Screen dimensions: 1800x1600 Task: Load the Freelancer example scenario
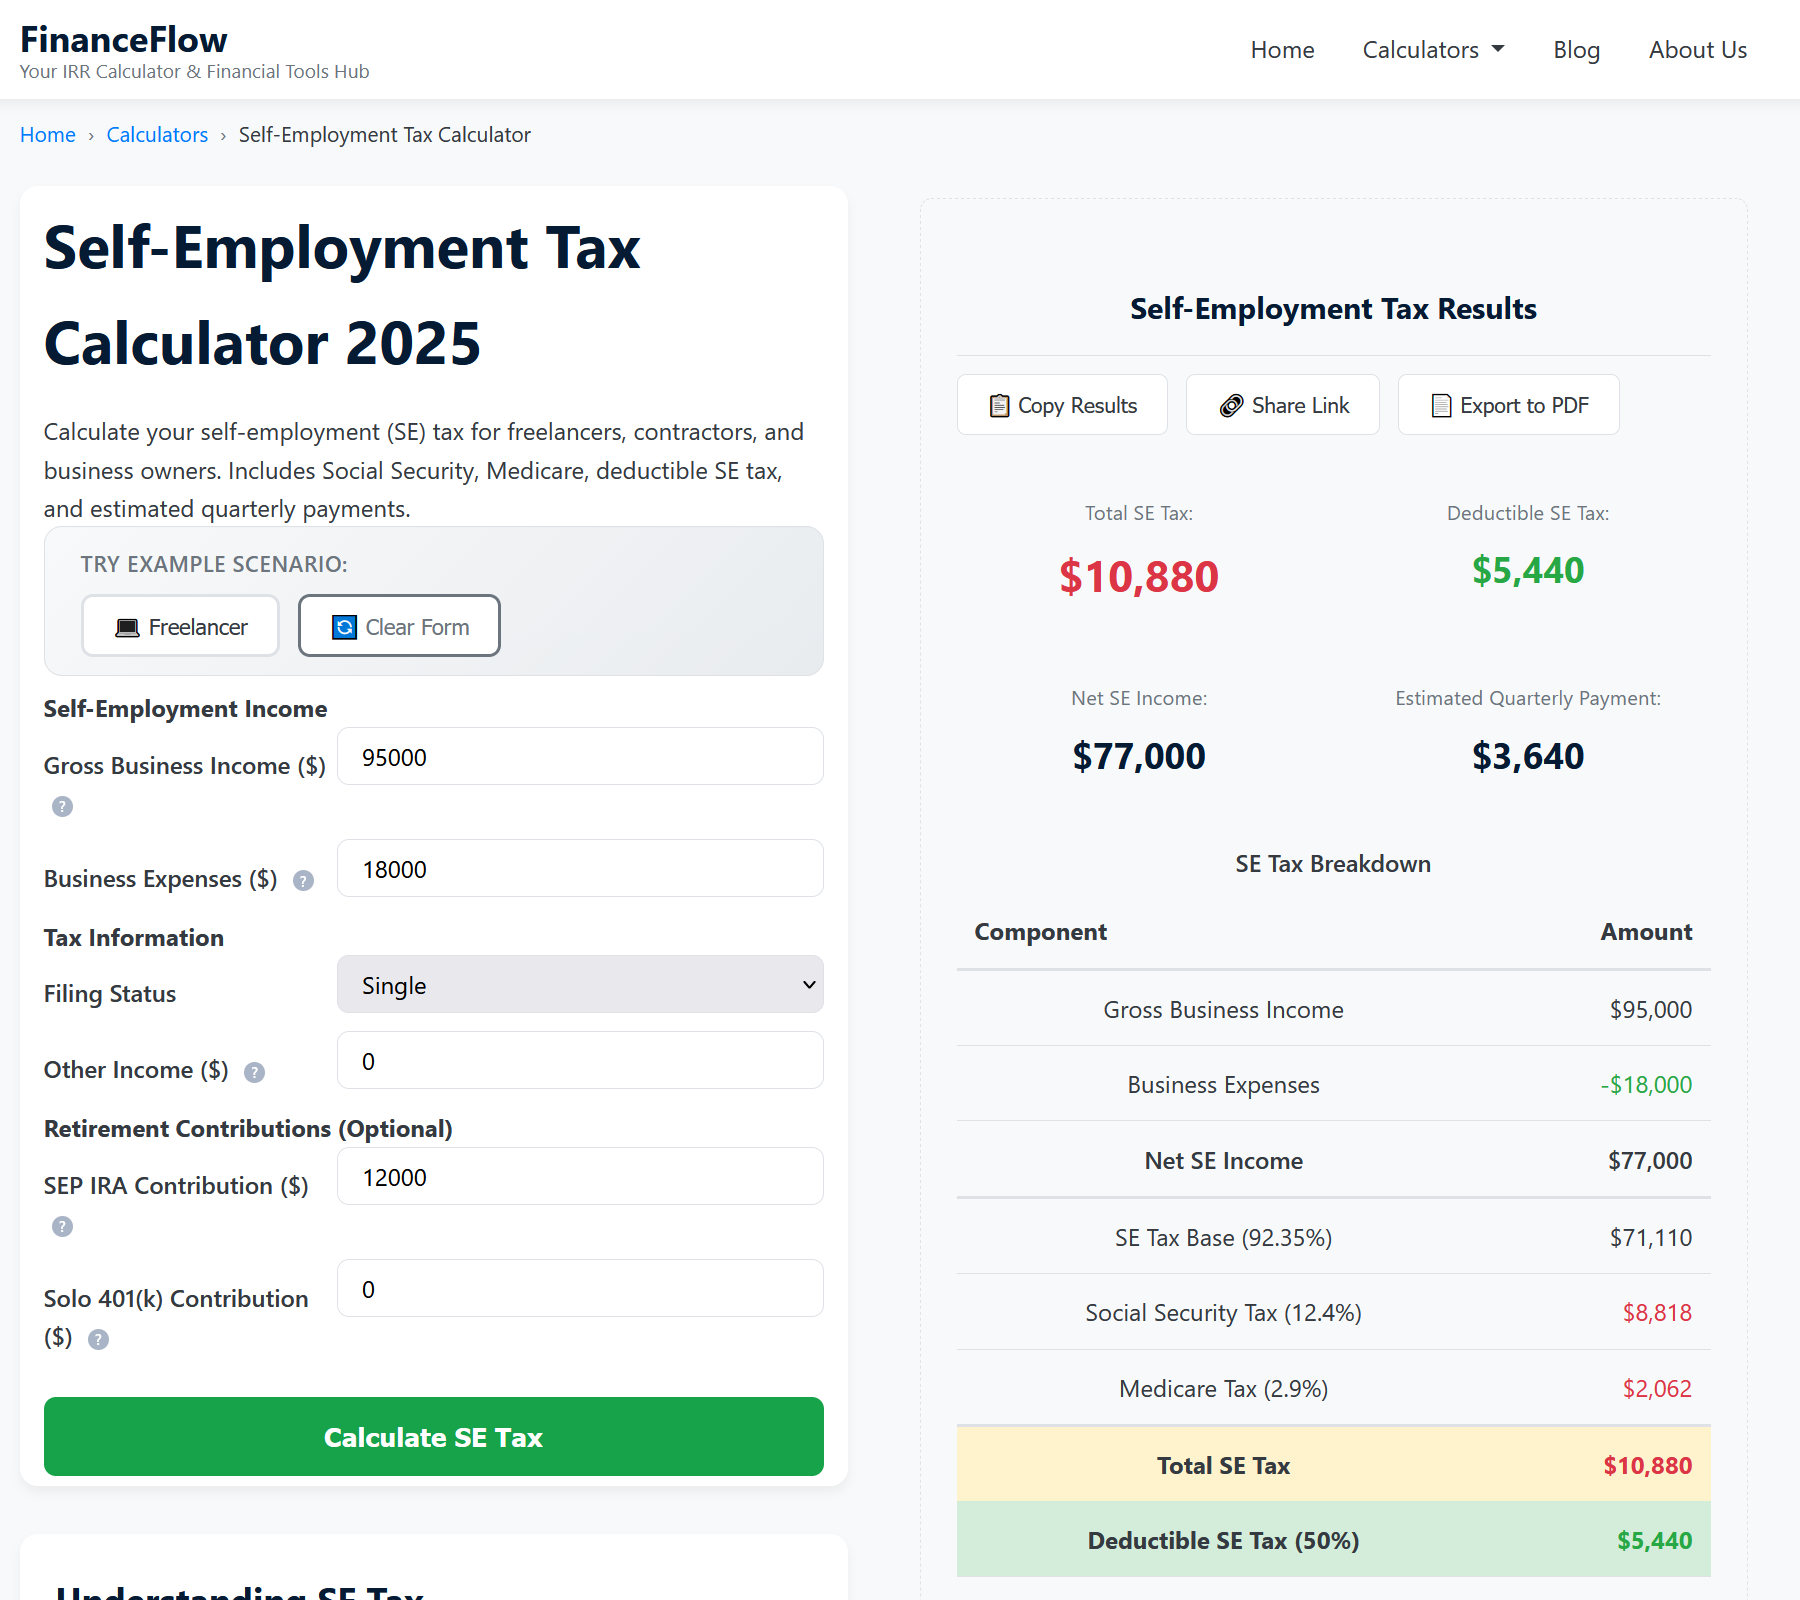click(180, 626)
